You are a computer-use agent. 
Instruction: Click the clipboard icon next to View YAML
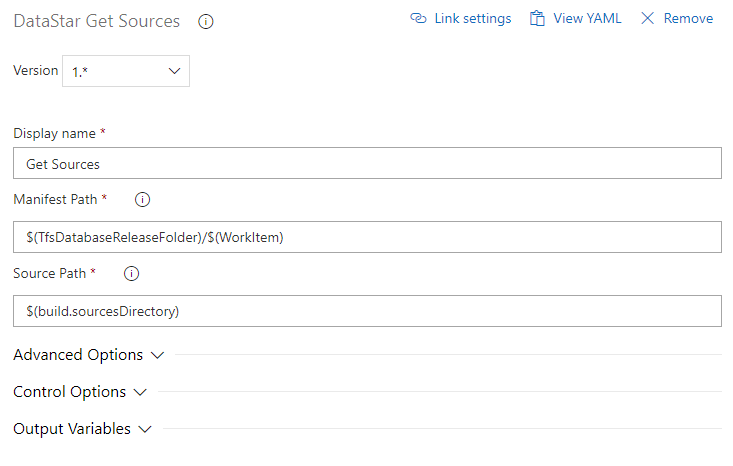(x=538, y=19)
